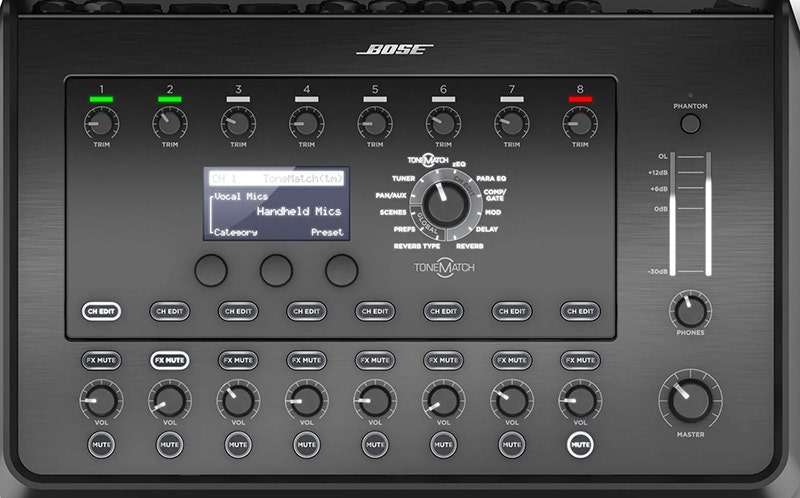The image size is (800, 498).
Task: Click the BOSE logo
Action: pos(394,49)
